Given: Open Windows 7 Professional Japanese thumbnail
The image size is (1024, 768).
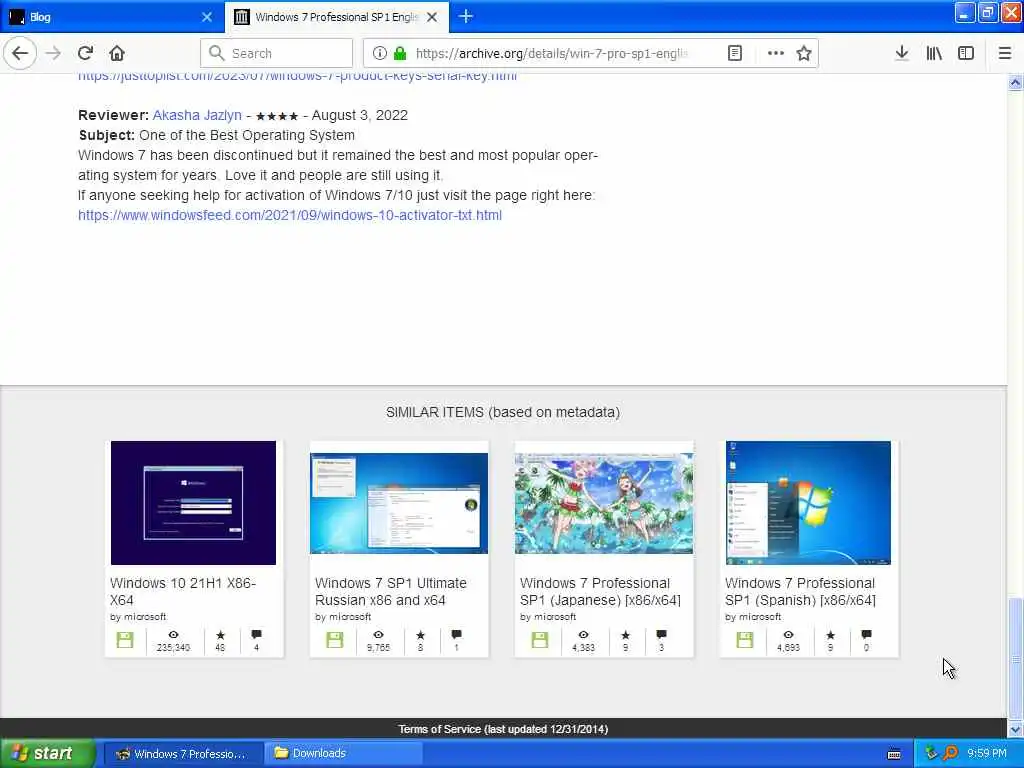Looking at the screenshot, I should (x=604, y=503).
